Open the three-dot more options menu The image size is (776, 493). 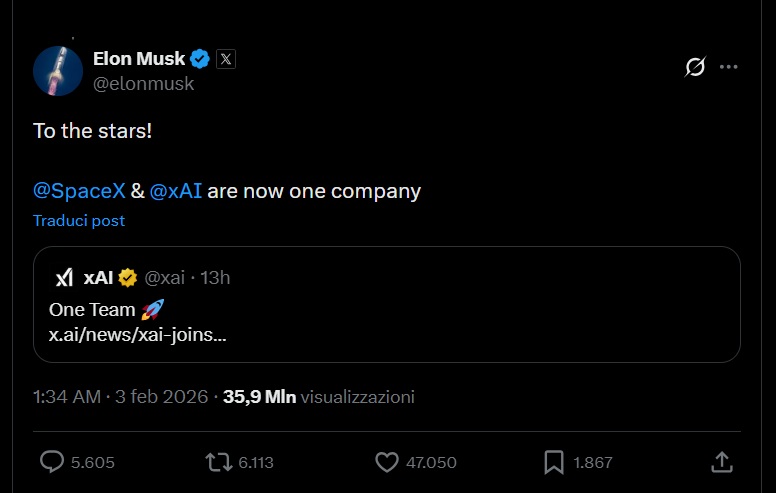click(729, 67)
